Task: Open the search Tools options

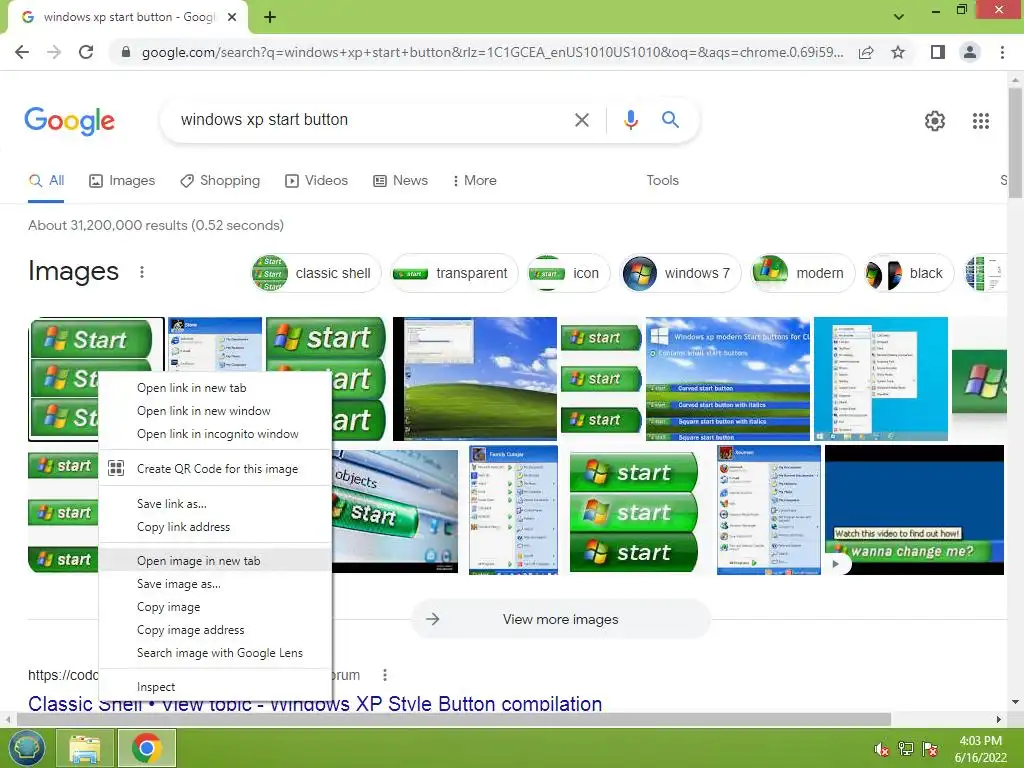Action: click(x=662, y=181)
